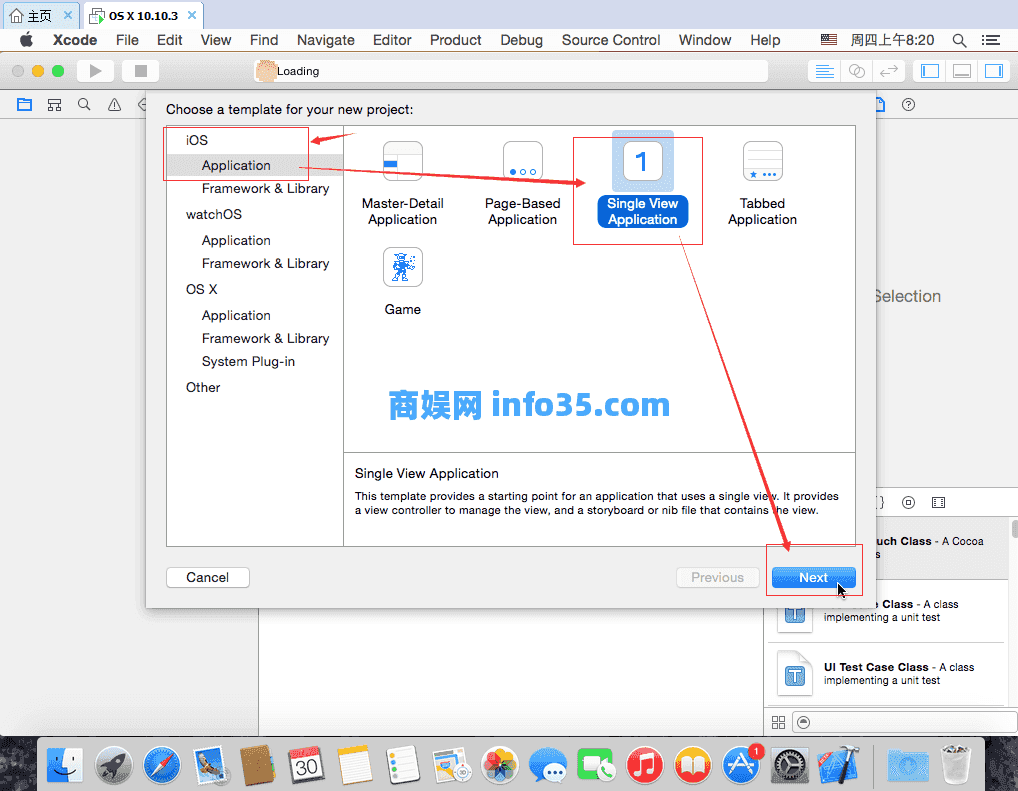
Task: Click the Next button
Action: coord(813,577)
